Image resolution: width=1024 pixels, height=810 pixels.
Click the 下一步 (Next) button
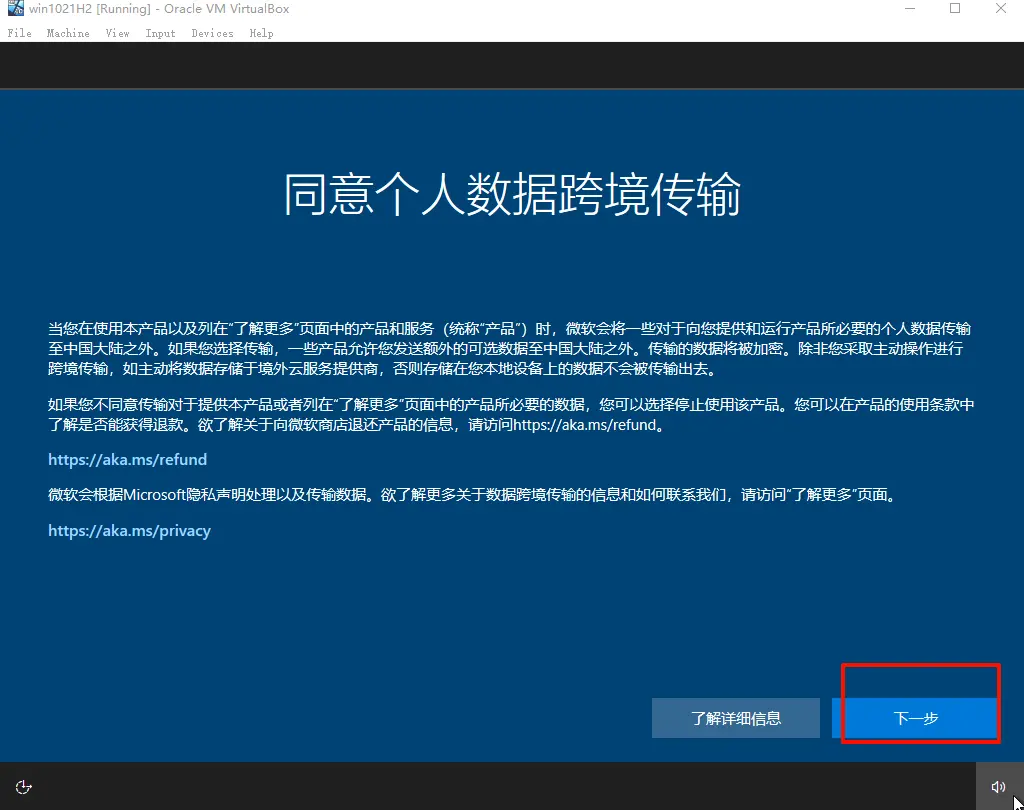click(916, 718)
